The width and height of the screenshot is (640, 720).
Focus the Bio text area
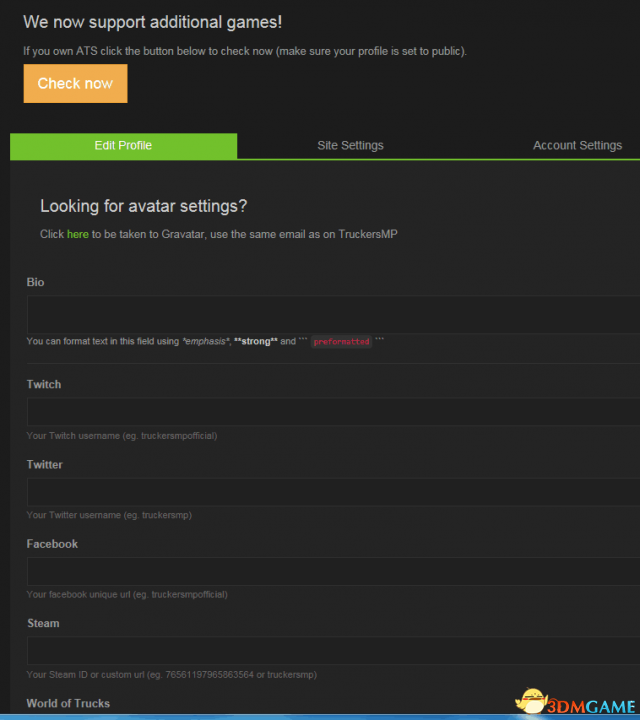tap(333, 315)
